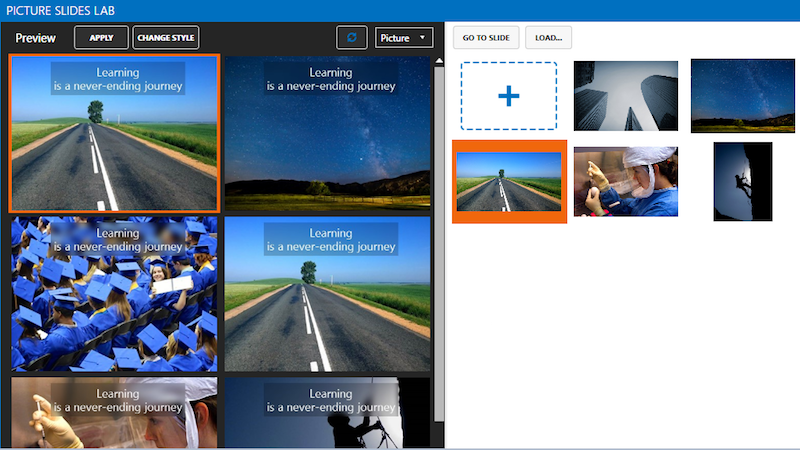Screen dimensions: 800x450
Task: Click the plus icon to add image
Action: click(x=509, y=96)
